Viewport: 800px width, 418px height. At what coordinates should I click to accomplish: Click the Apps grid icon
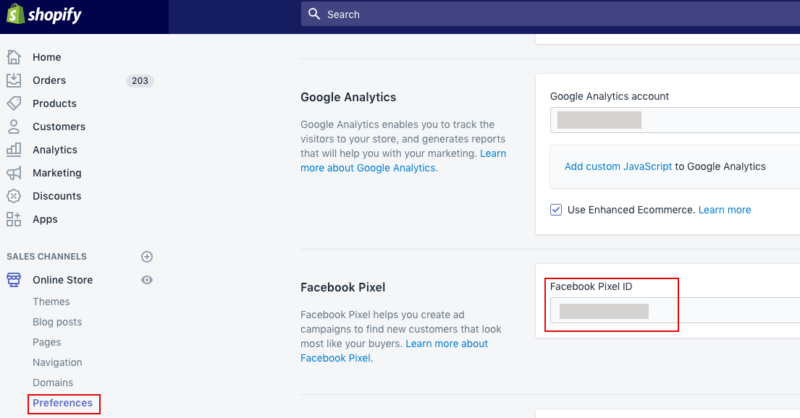point(14,219)
